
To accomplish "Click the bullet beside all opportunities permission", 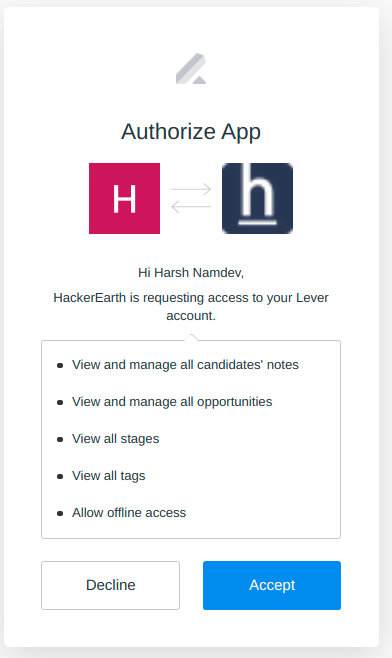I will click(x=60, y=402).
